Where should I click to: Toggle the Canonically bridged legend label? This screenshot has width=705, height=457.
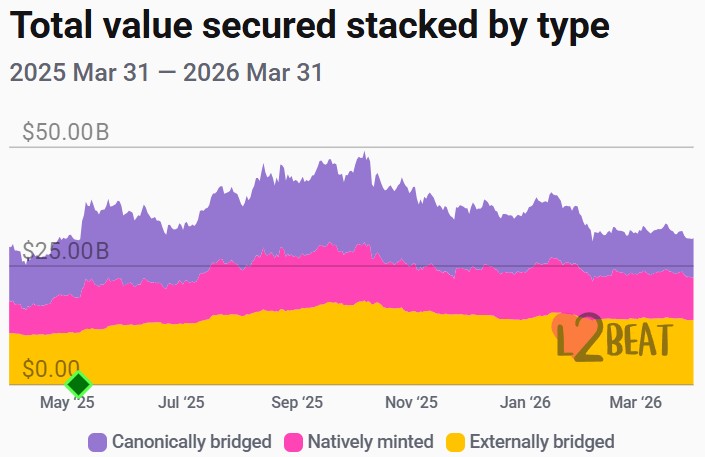pyautogui.click(x=191, y=441)
